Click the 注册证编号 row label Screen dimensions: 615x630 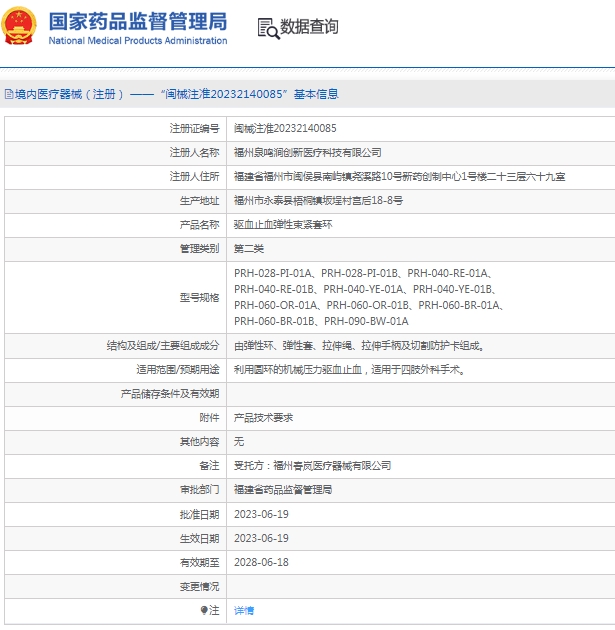pyautogui.click(x=194, y=129)
